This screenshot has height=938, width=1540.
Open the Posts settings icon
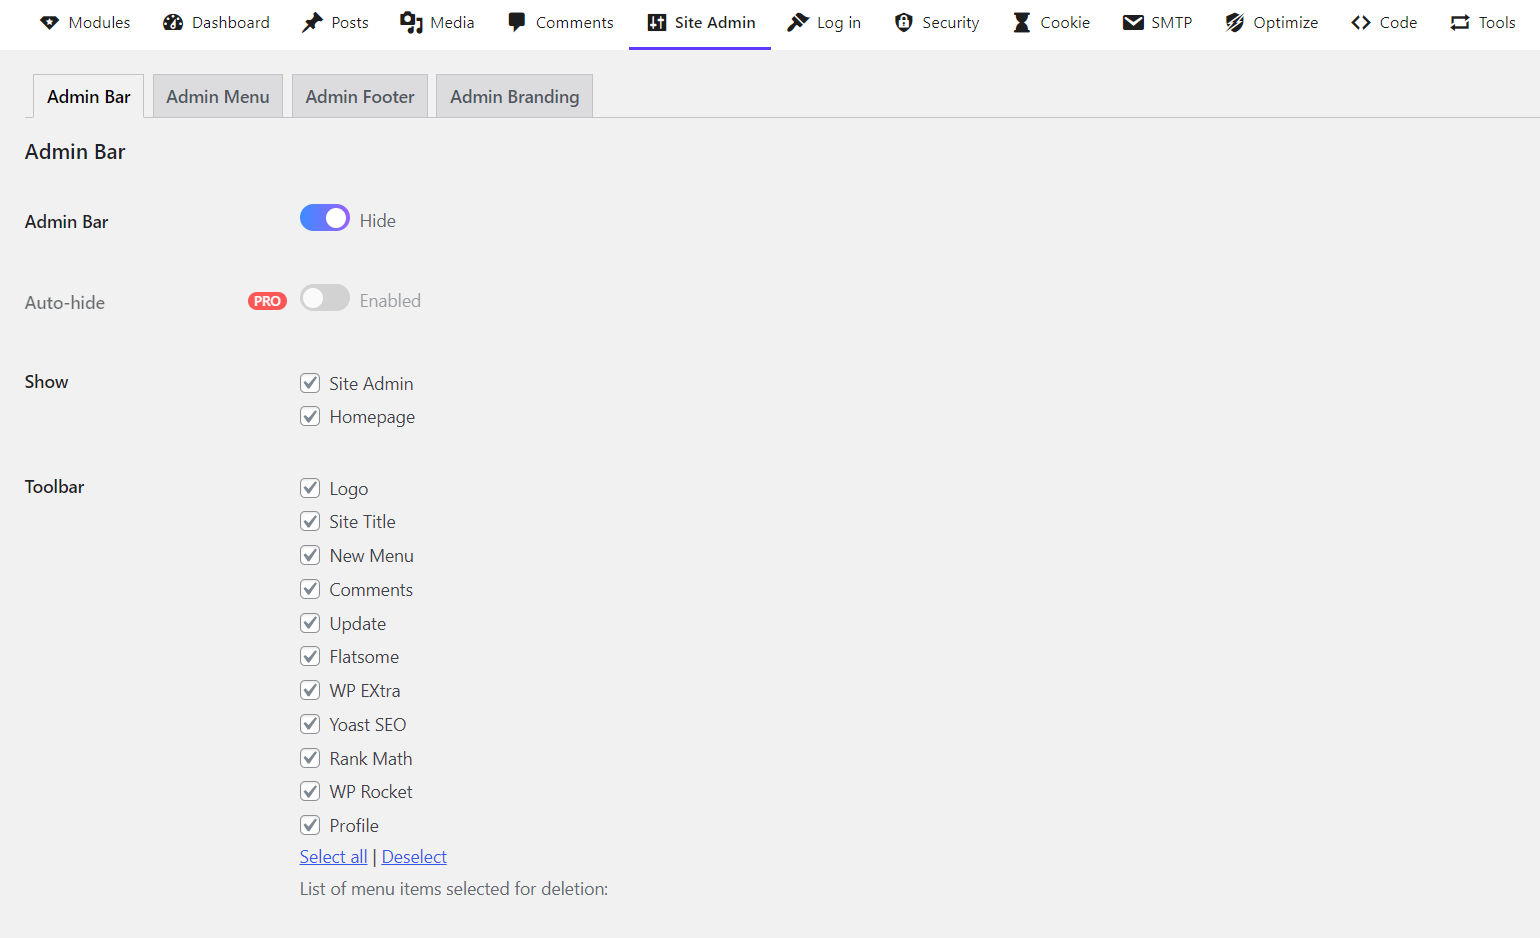click(x=335, y=22)
